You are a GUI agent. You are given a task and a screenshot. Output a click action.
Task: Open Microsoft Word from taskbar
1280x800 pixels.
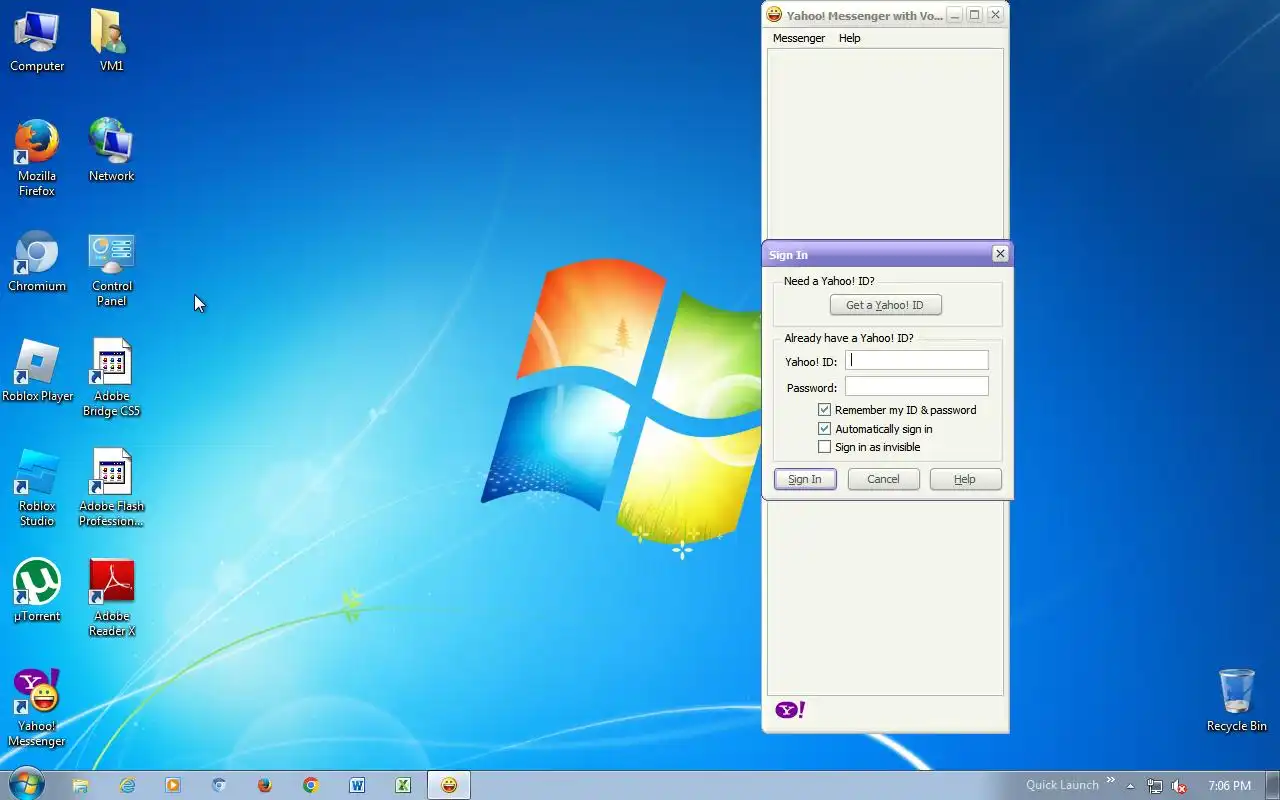pyautogui.click(x=357, y=785)
